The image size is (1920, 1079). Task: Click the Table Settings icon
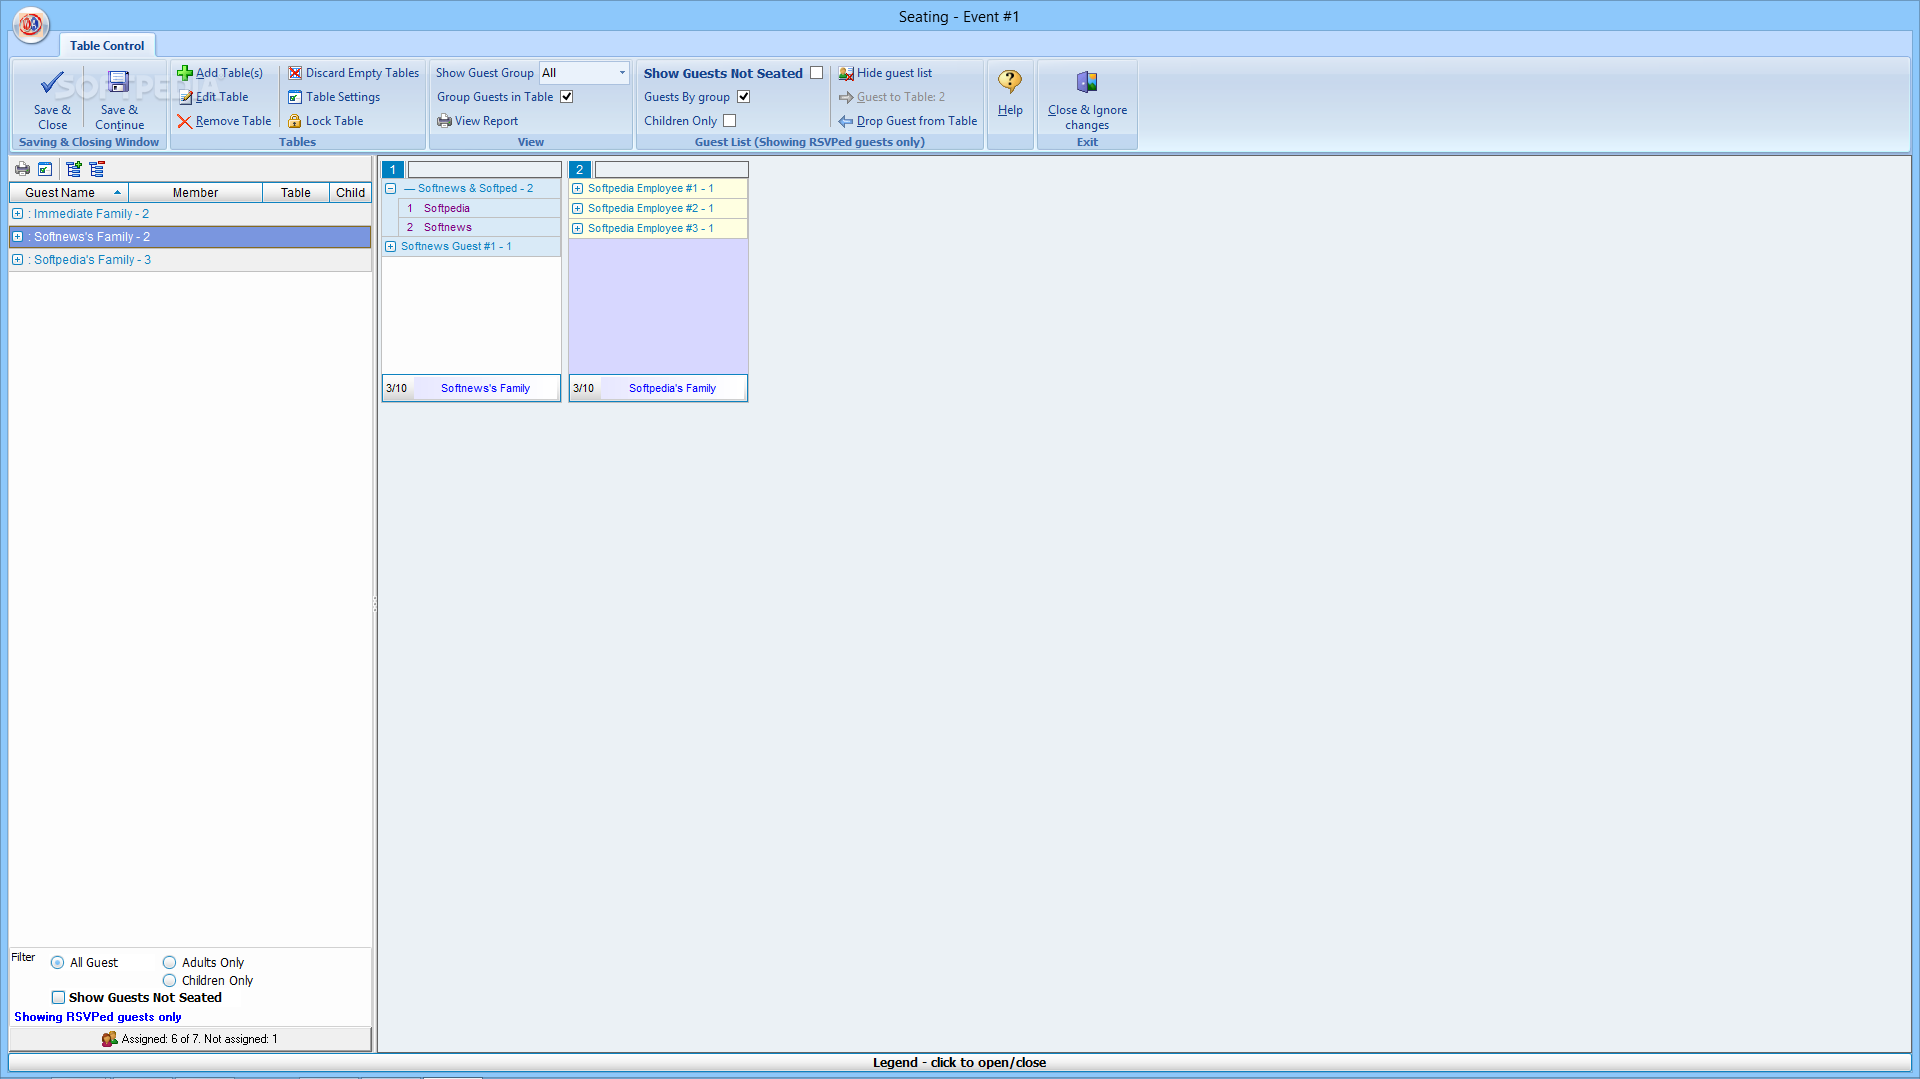(295, 97)
